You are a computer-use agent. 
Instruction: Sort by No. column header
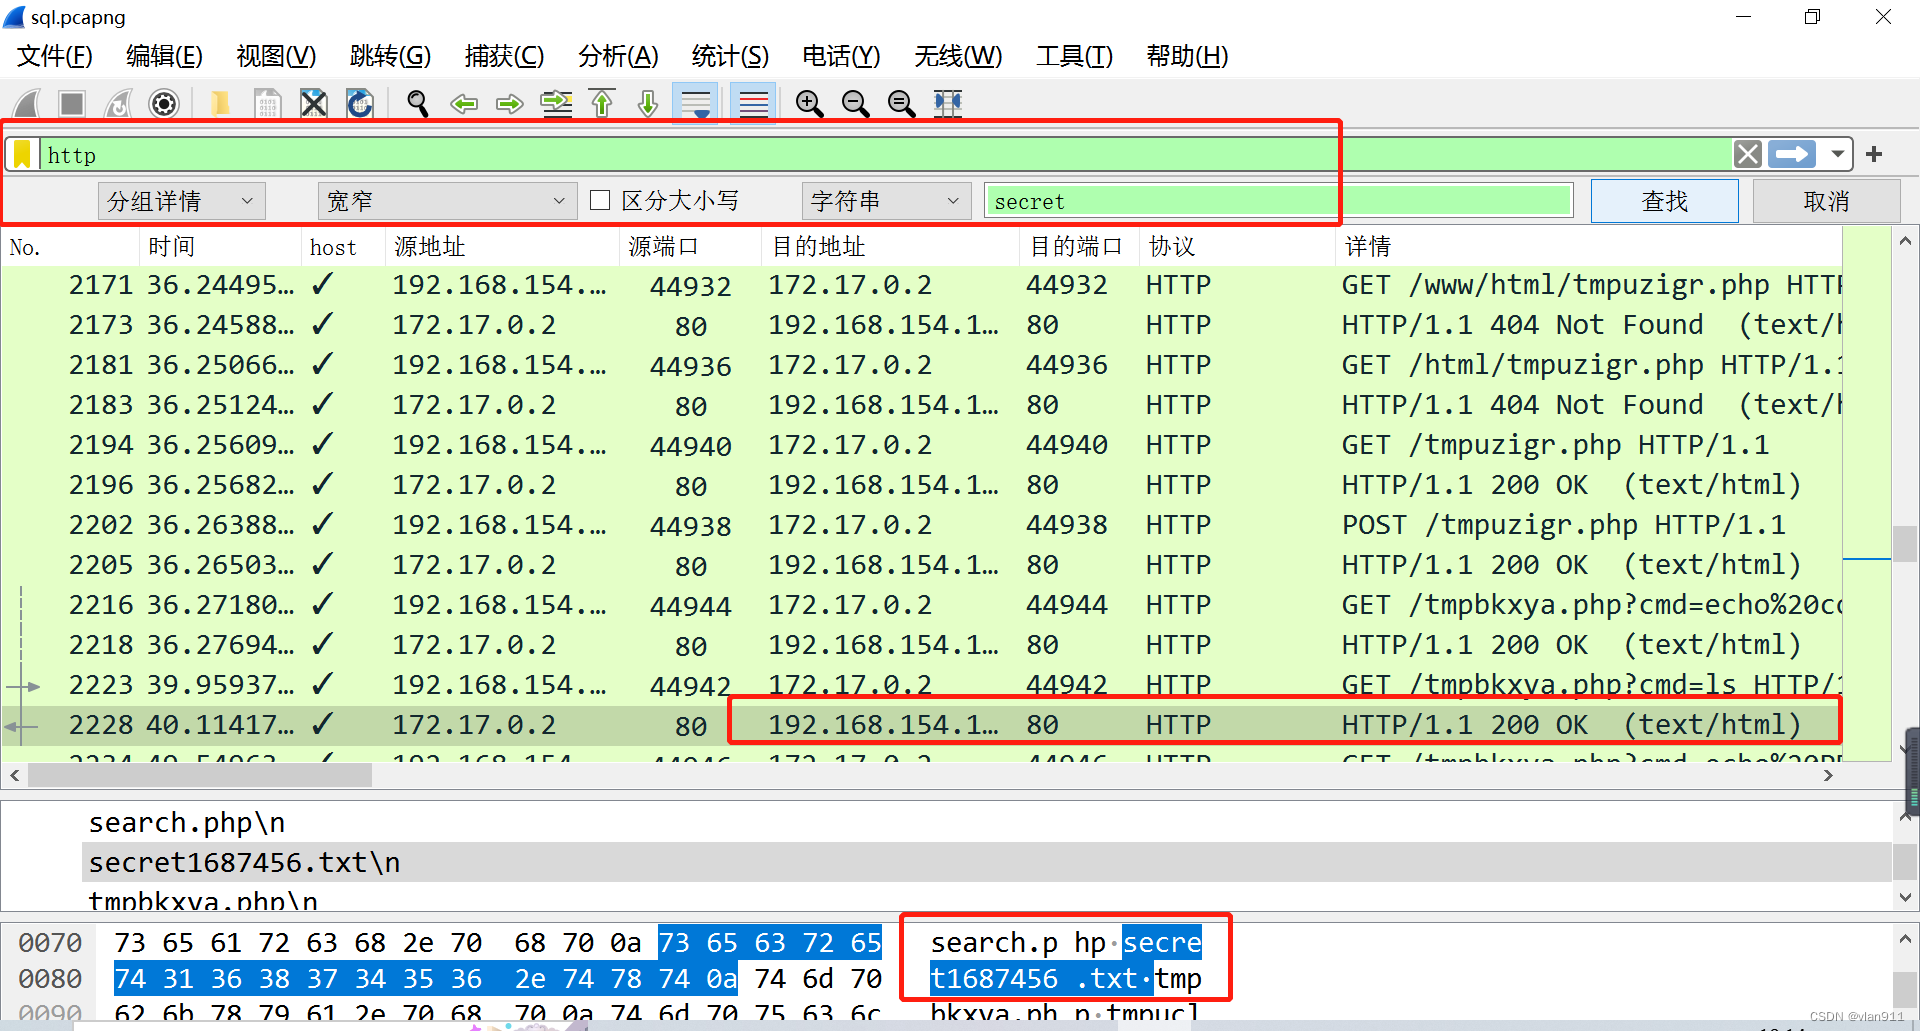pos(70,247)
